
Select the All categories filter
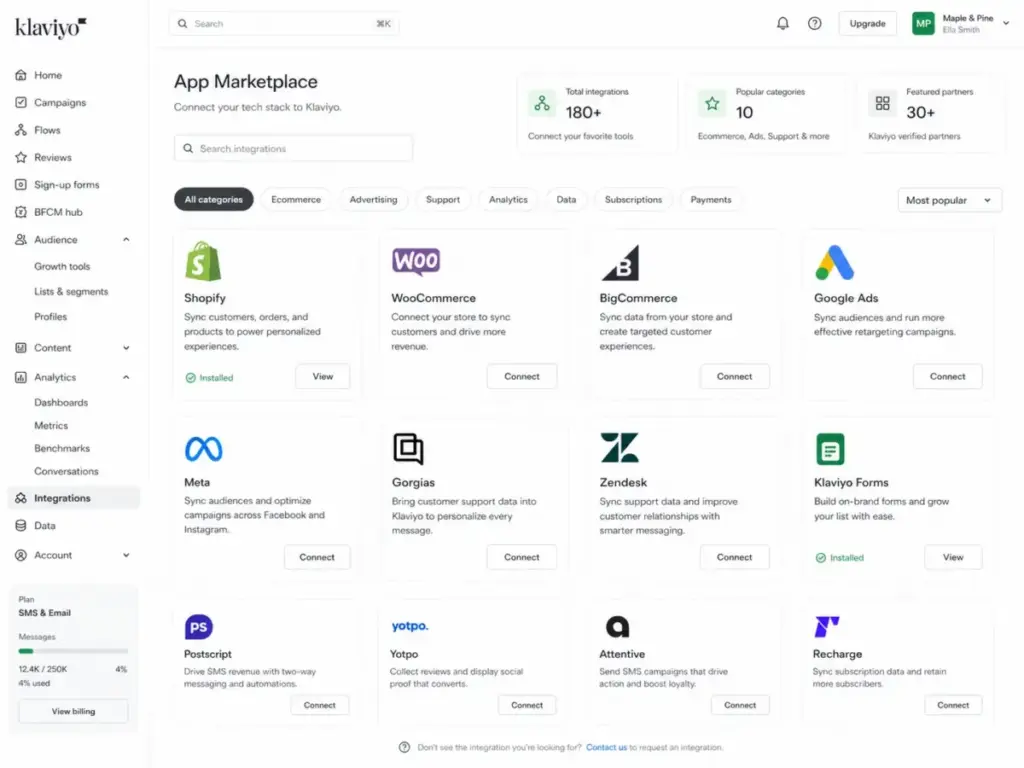pyautogui.click(x=214, y=200)
